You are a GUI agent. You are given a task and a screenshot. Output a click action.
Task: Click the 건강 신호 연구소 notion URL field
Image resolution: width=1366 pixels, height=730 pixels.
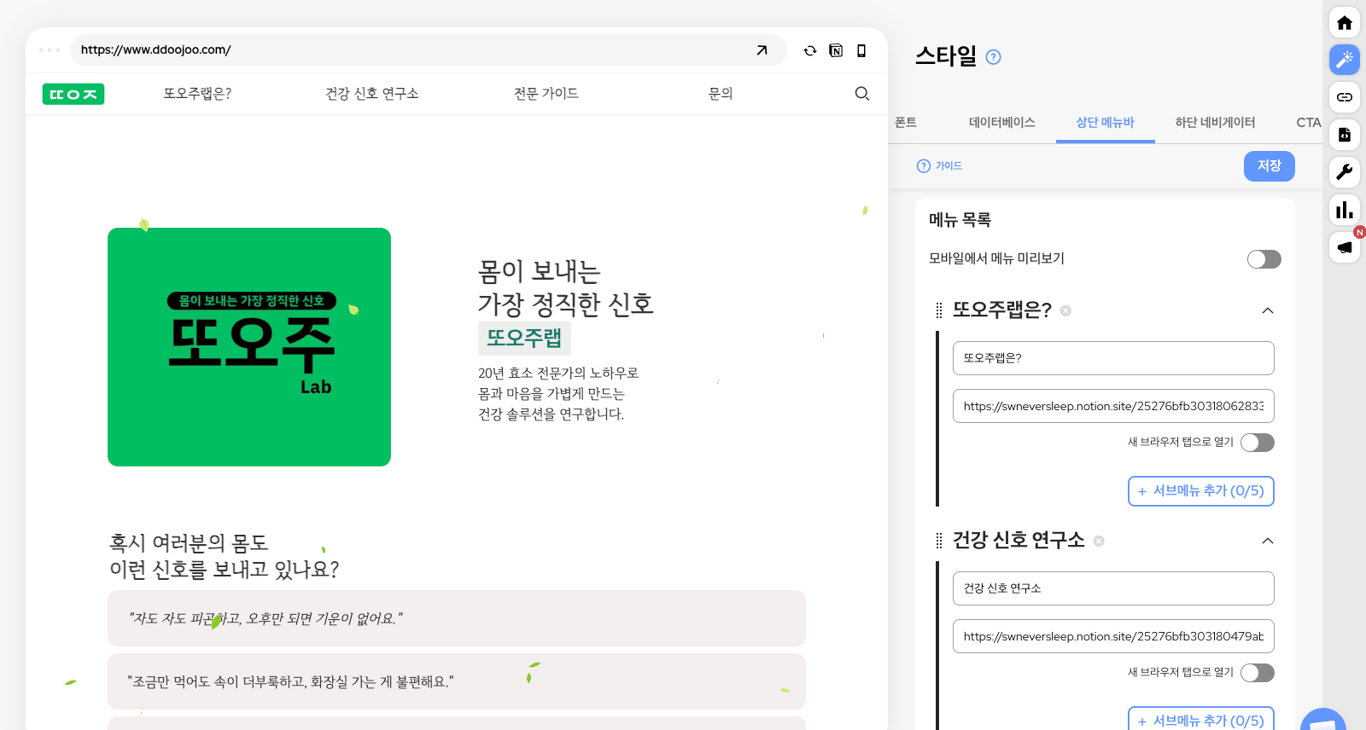(1113, 636)
